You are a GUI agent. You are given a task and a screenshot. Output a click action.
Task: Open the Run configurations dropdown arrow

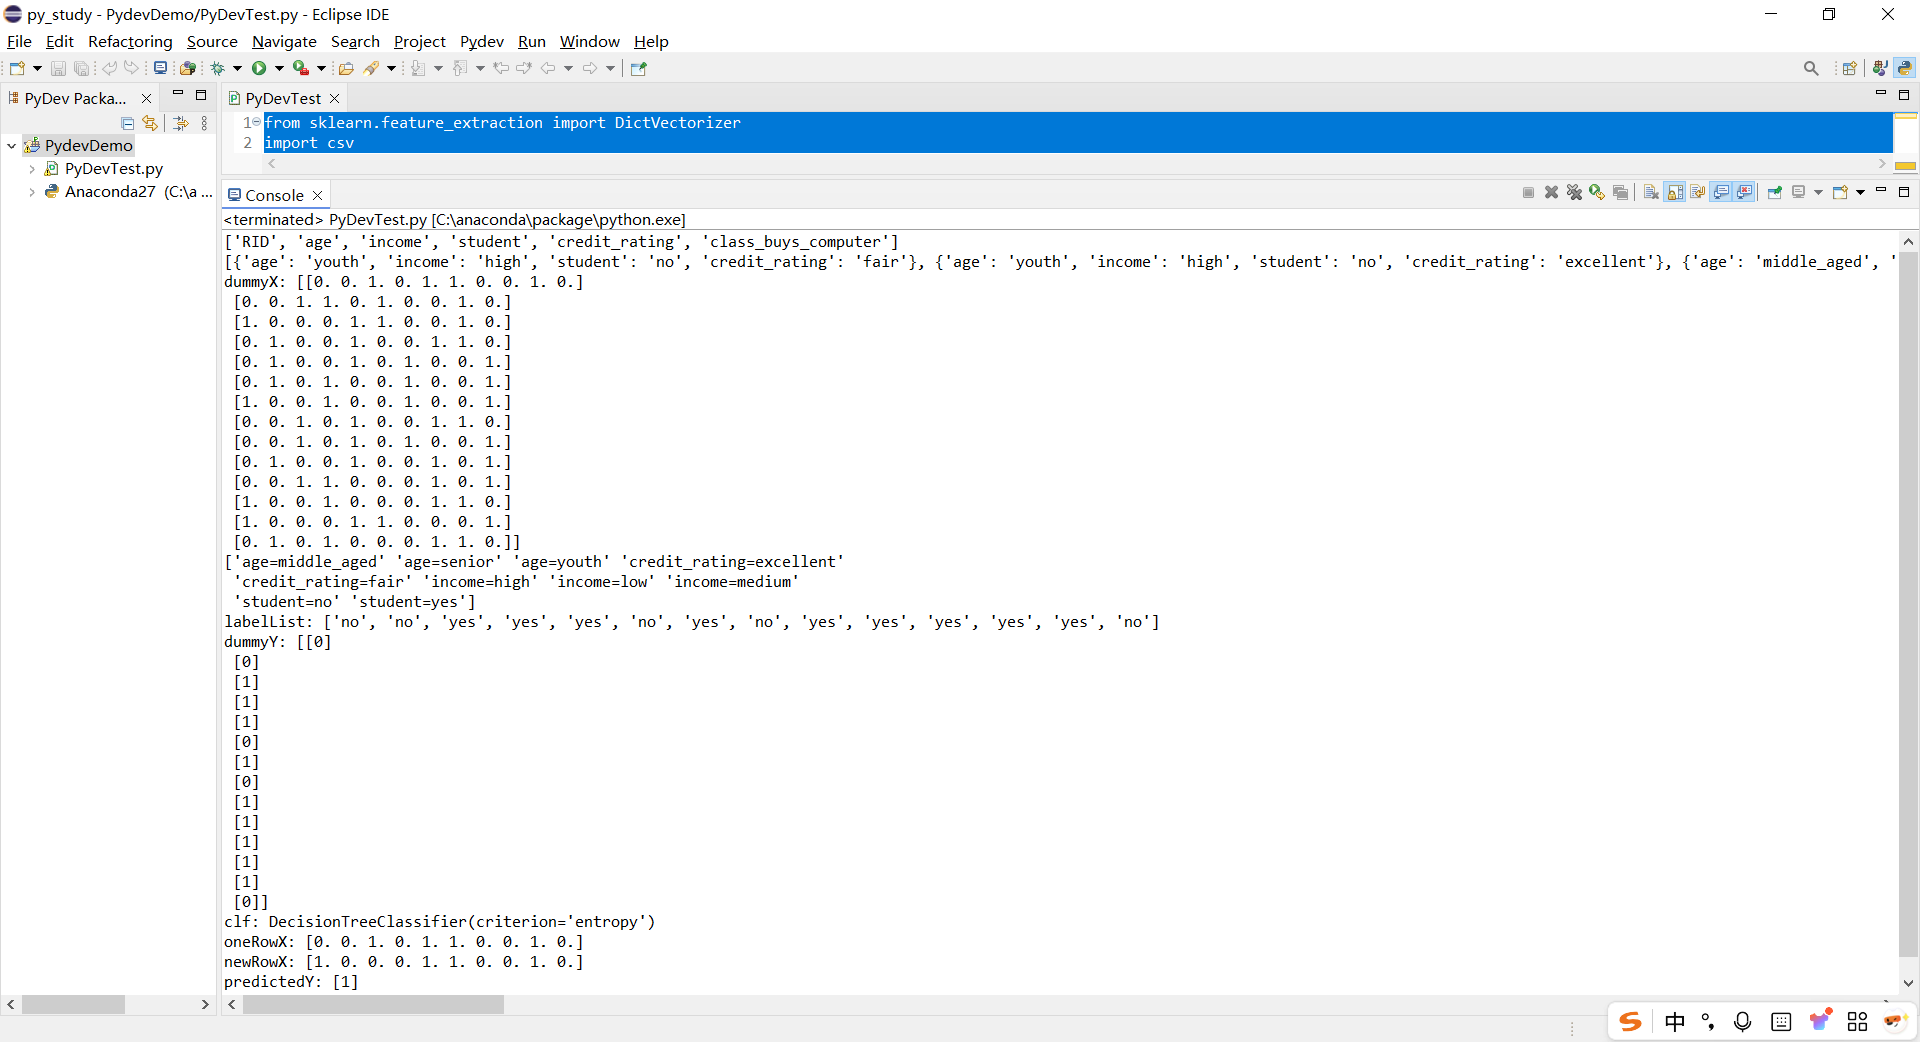point(279,68)
